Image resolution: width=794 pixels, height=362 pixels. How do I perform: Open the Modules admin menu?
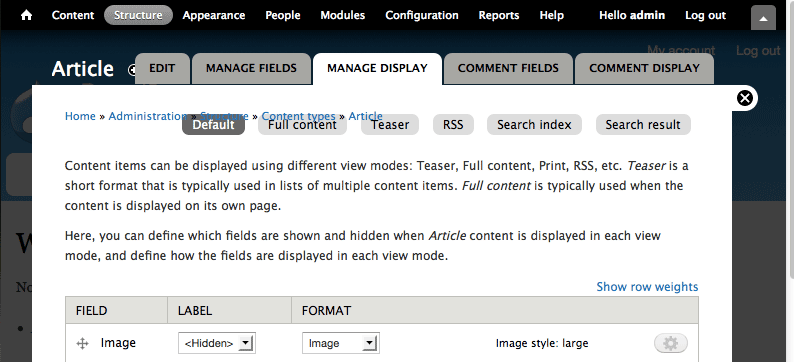coord(343,15)
